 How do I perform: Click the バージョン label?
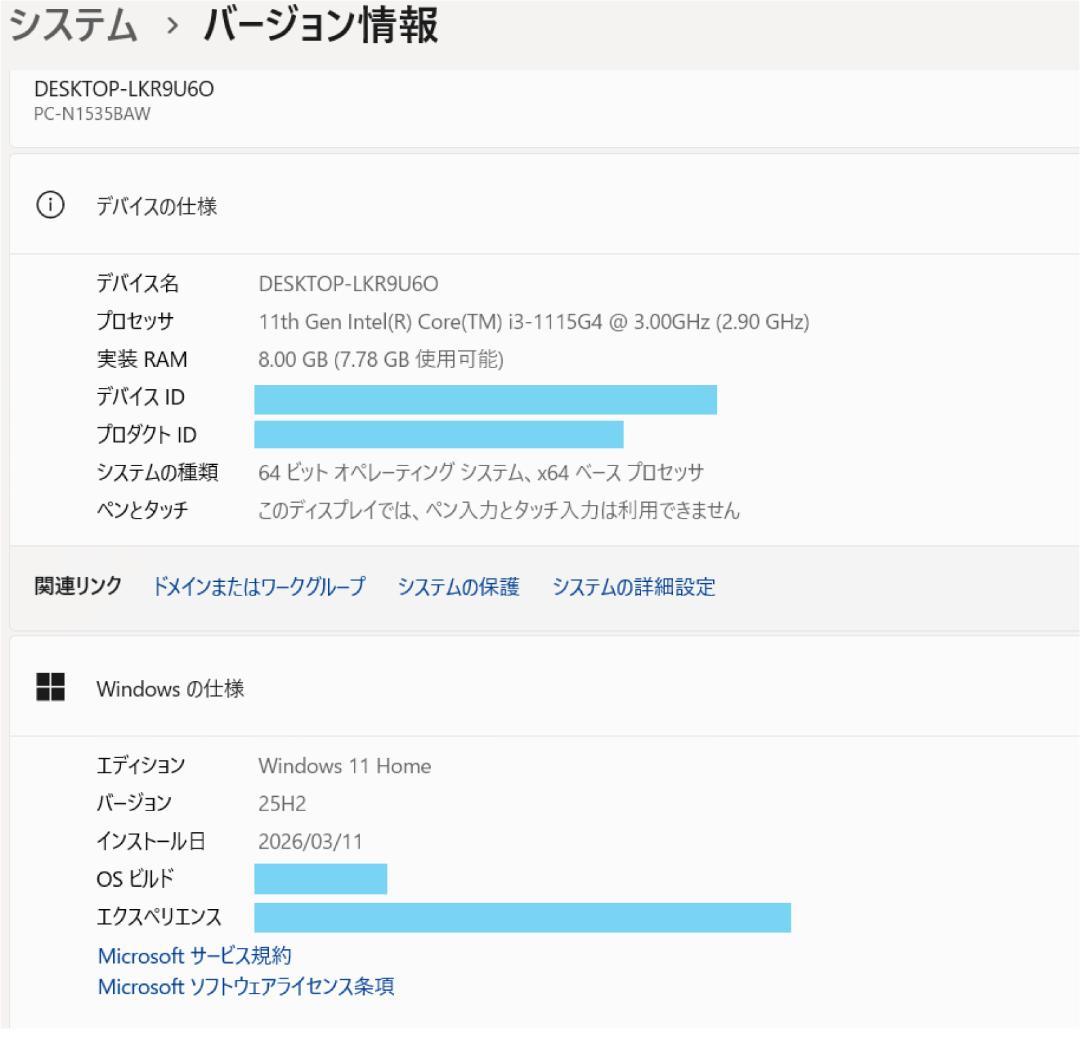click(134, 804)
